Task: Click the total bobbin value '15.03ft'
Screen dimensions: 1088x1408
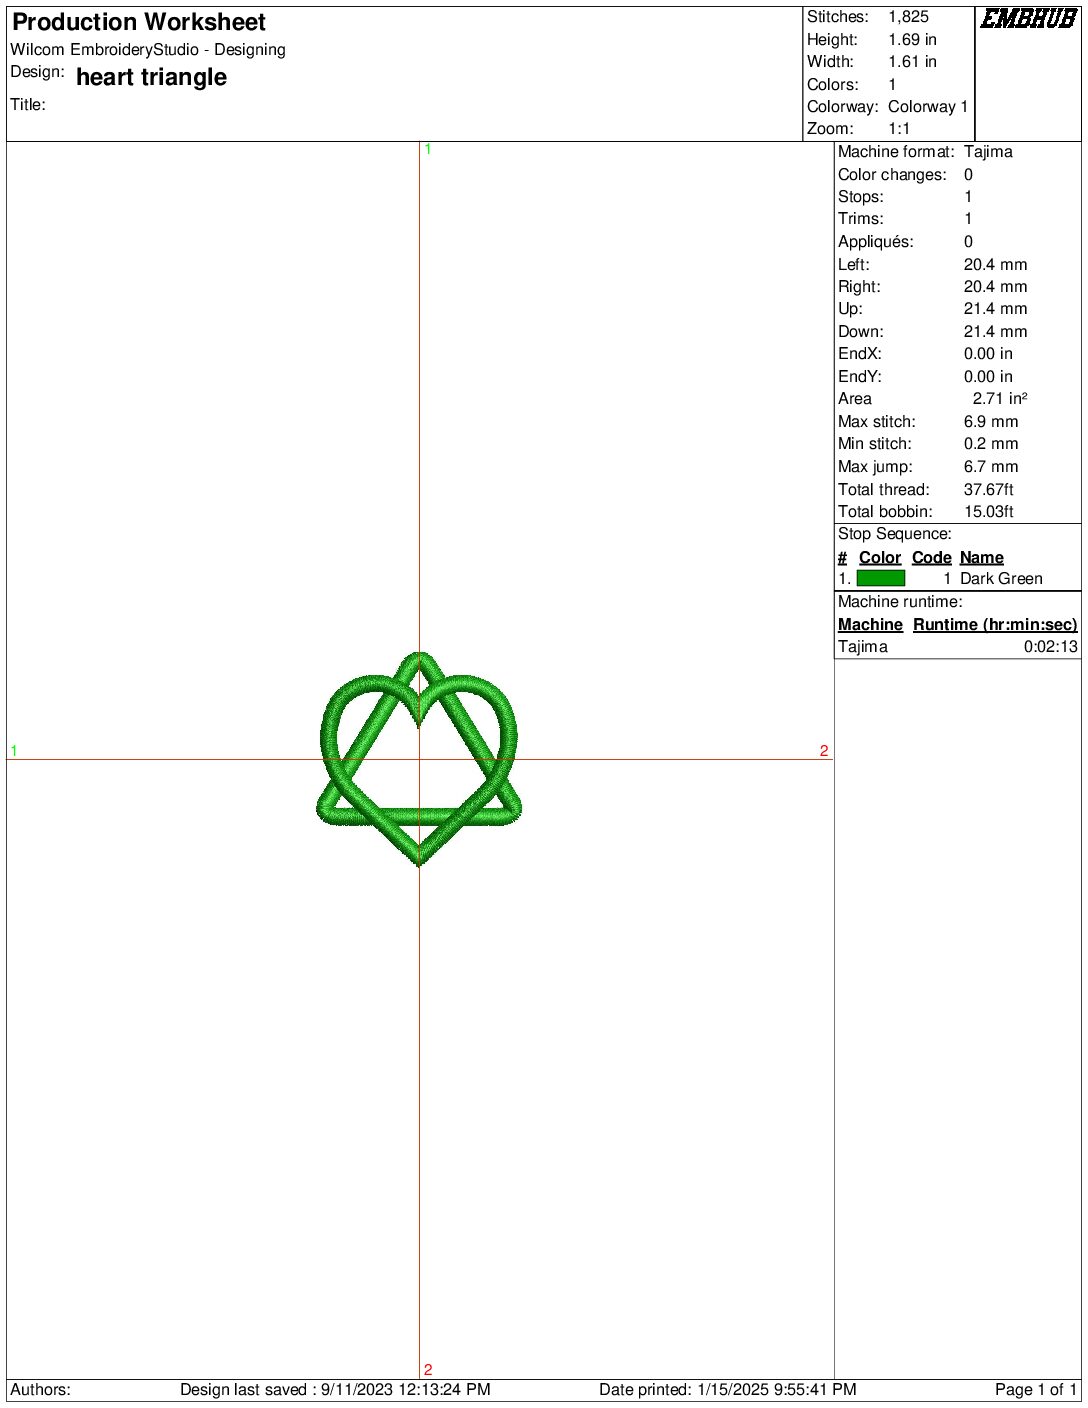Action: pos(989,511)
